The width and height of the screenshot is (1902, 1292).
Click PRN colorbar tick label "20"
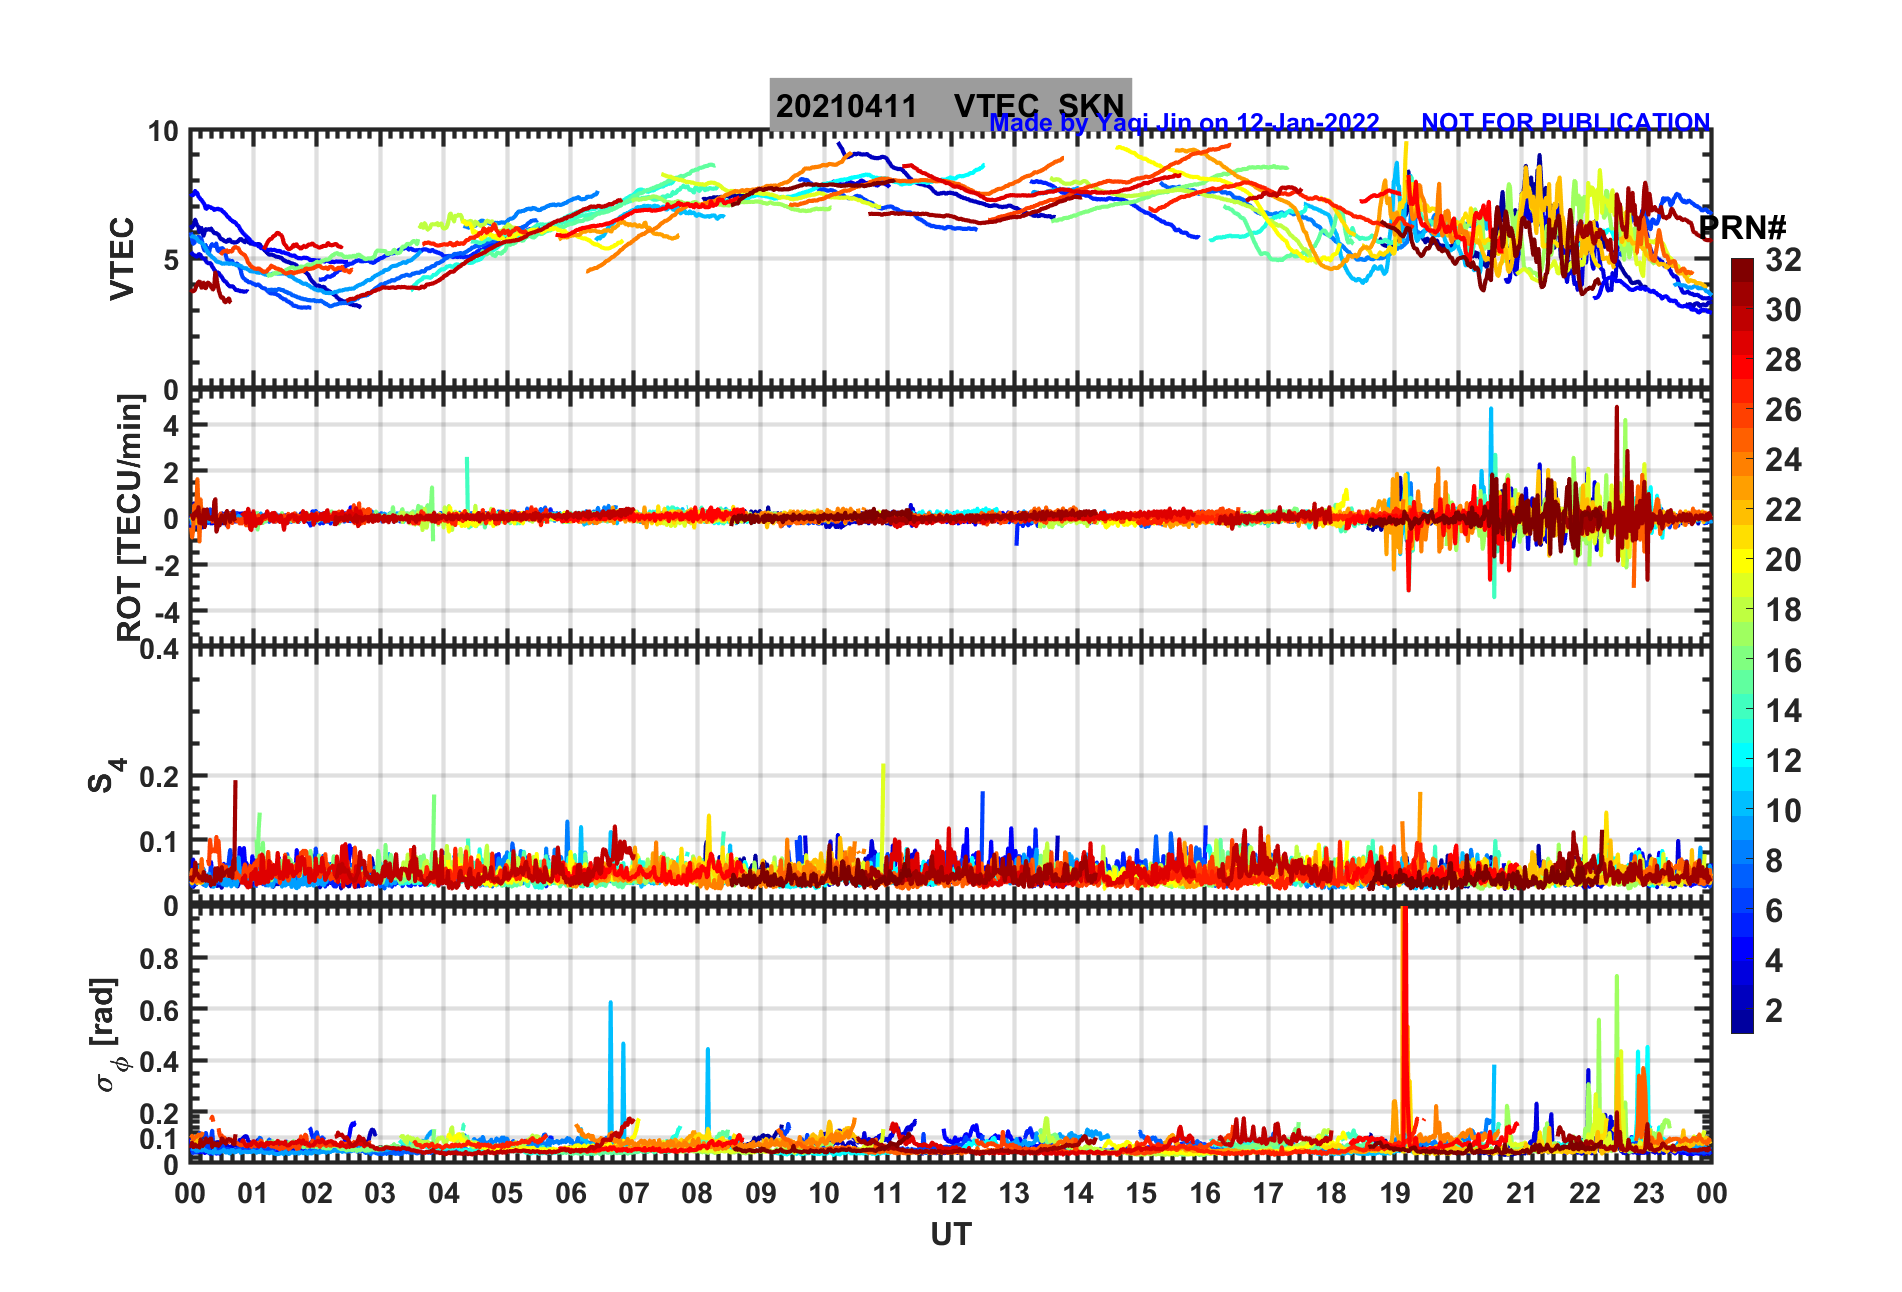coord(1783,560)
